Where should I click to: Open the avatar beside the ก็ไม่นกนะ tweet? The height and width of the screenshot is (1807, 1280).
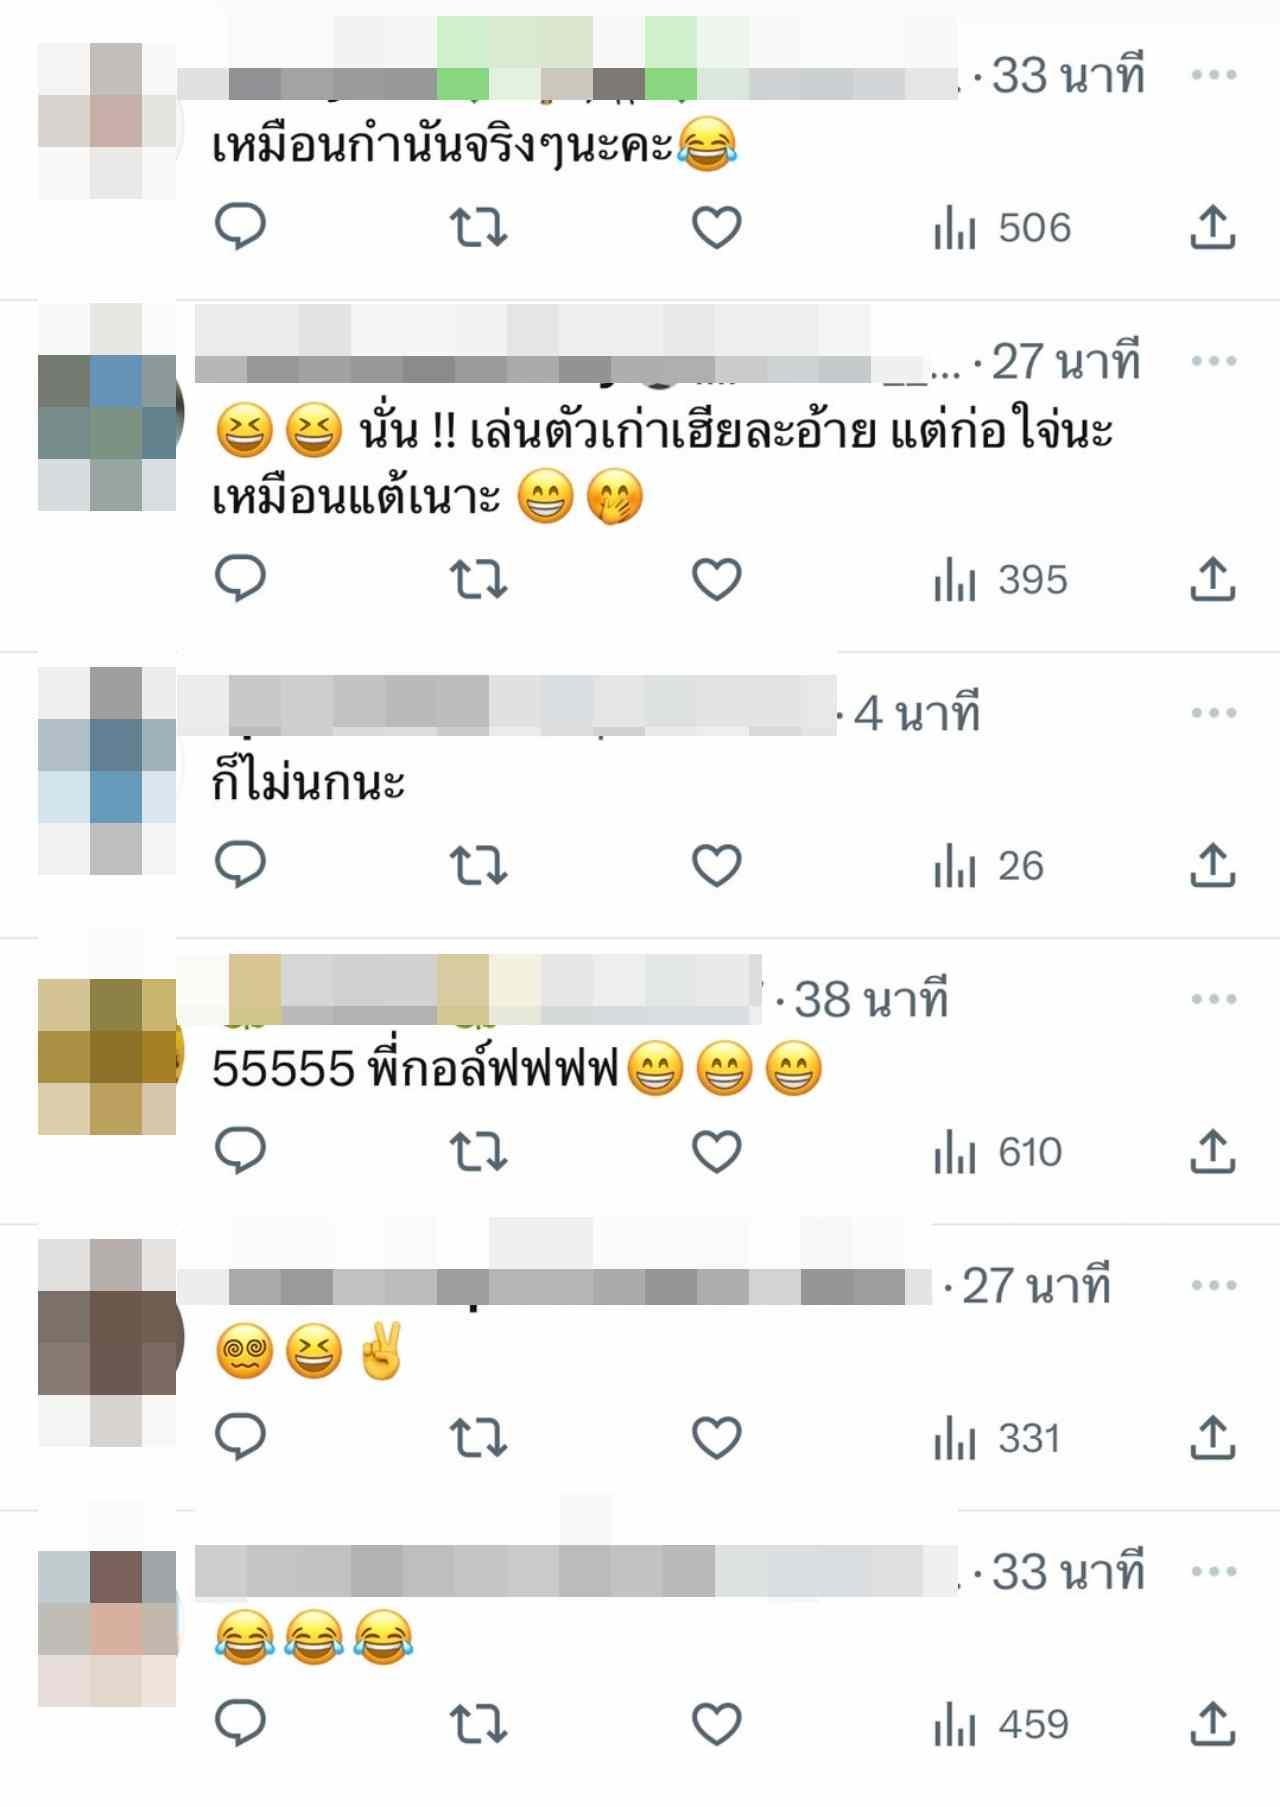pyautogui.click(x=108, y=770)
